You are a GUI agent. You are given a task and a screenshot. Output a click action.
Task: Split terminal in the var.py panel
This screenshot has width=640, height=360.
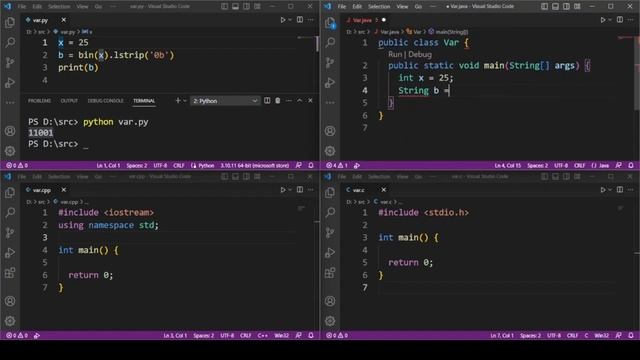tap(267, 100)
